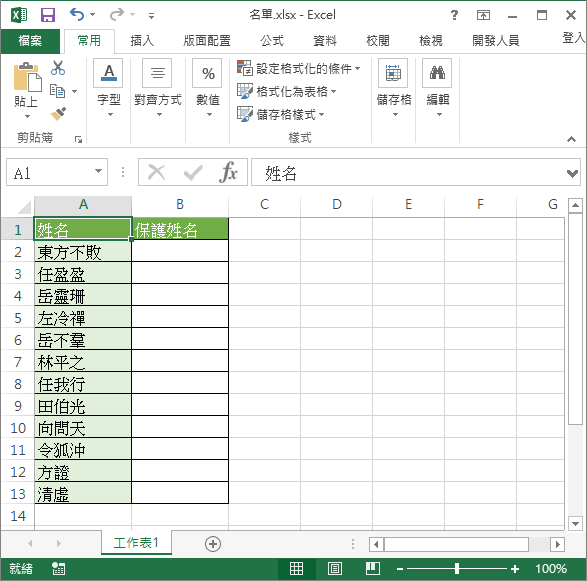587x581 pixels.
Task: Click the Insert Function fx icon
Action: pos(228,173)
